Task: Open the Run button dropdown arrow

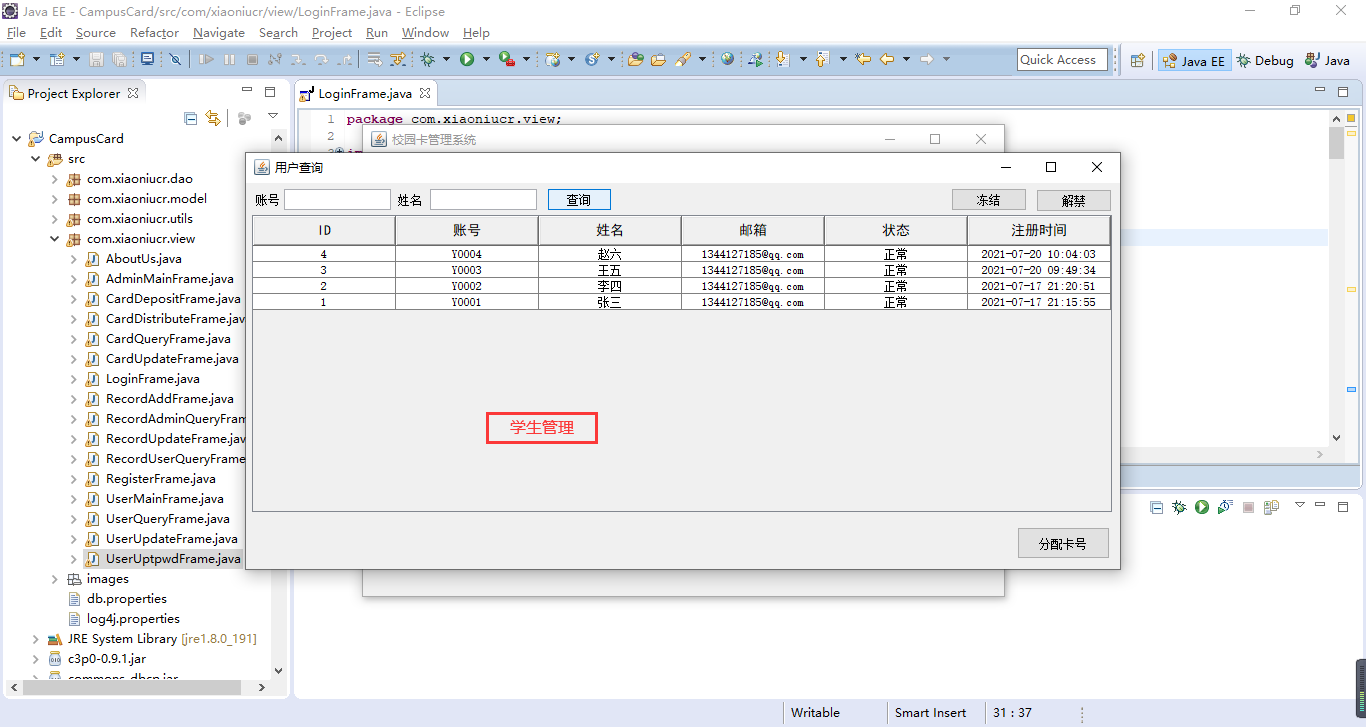Action: pyautogui.click(x=486, y=60)
